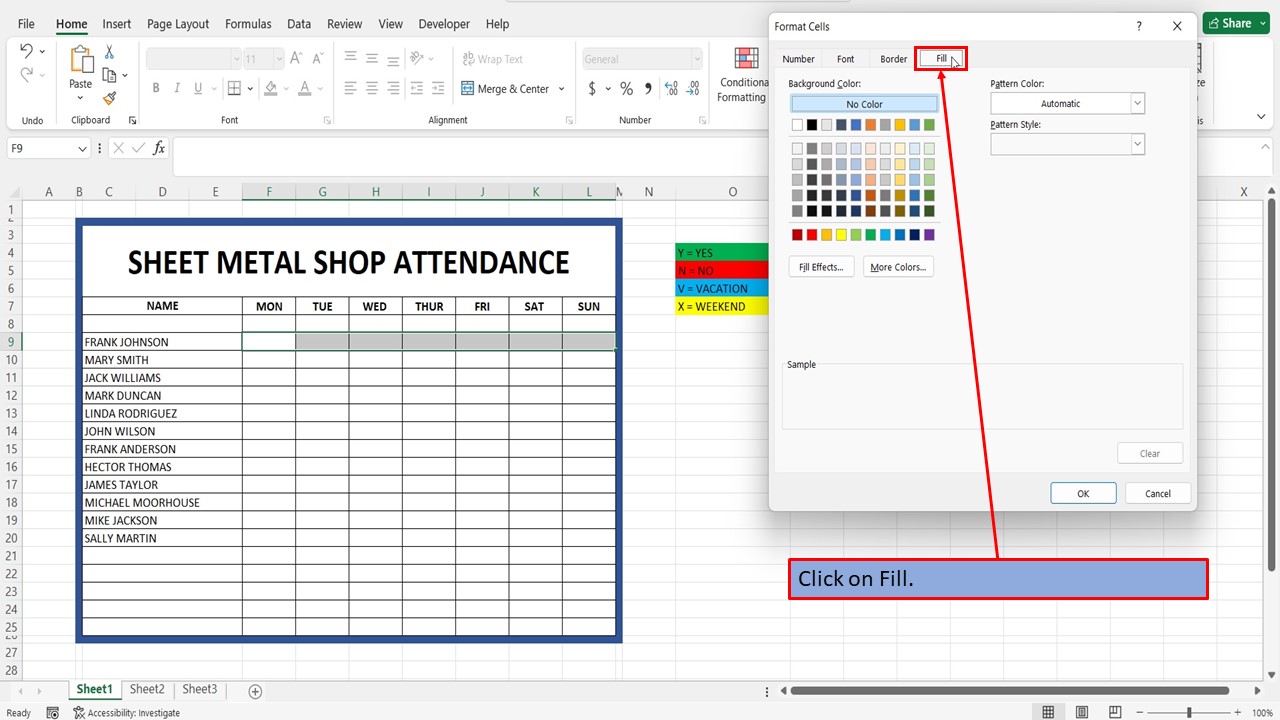Viewport: 1280px width, 720px height.
Task: Switch to the Border tab in Format Cells
Action: coord(893,59)
